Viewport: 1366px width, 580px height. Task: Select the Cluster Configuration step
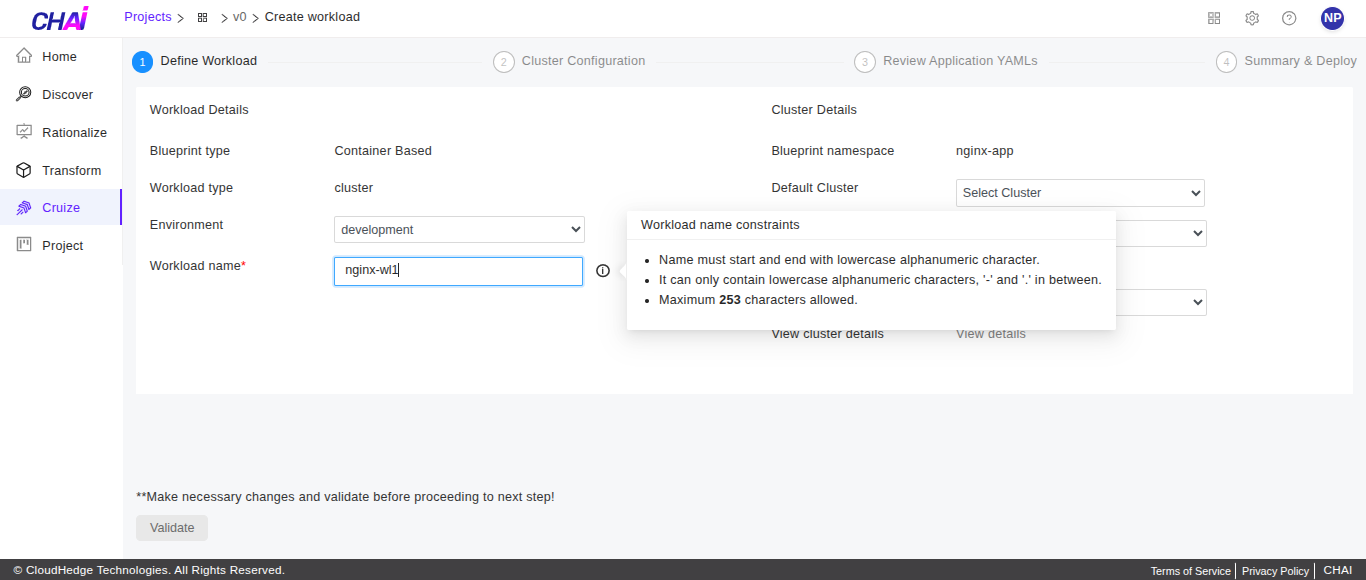(x=583, y=61)
